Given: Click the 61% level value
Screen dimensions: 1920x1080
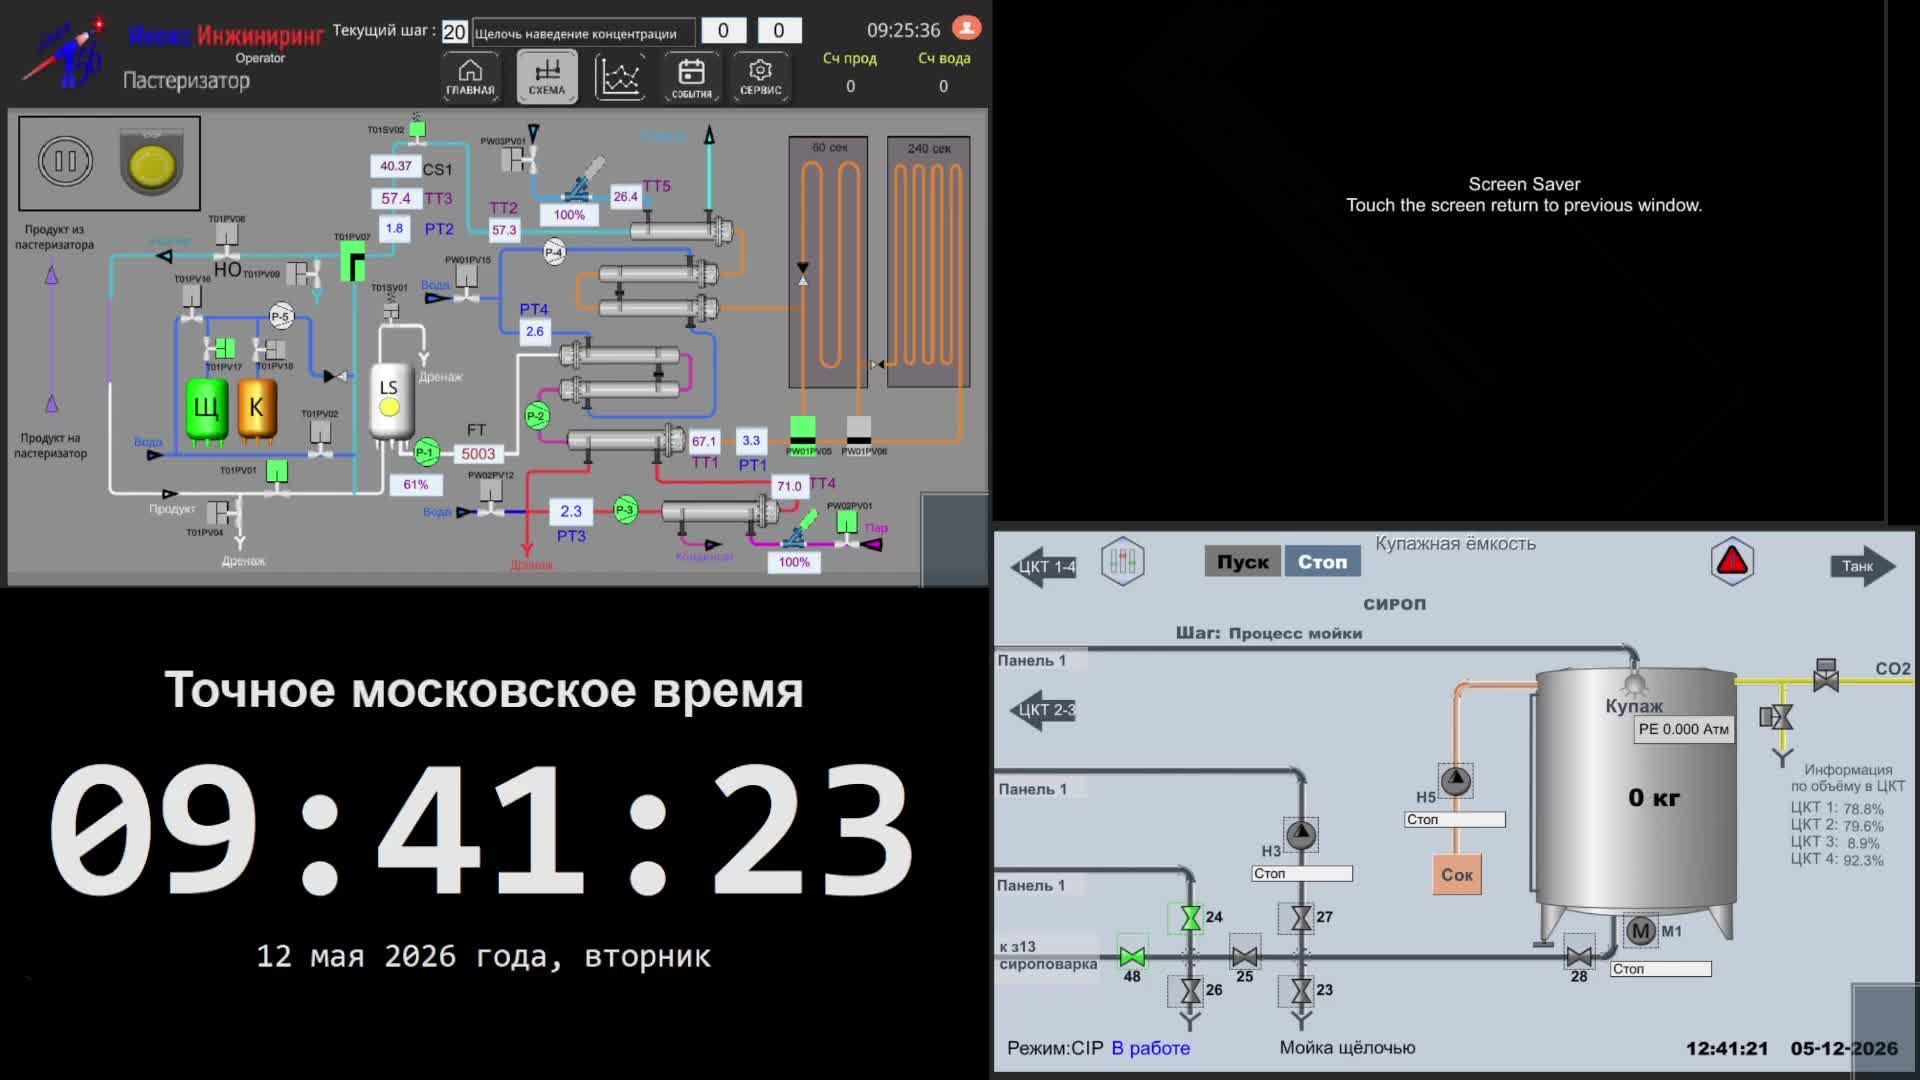Looking at the screenshot, I should tap(416, 485).
